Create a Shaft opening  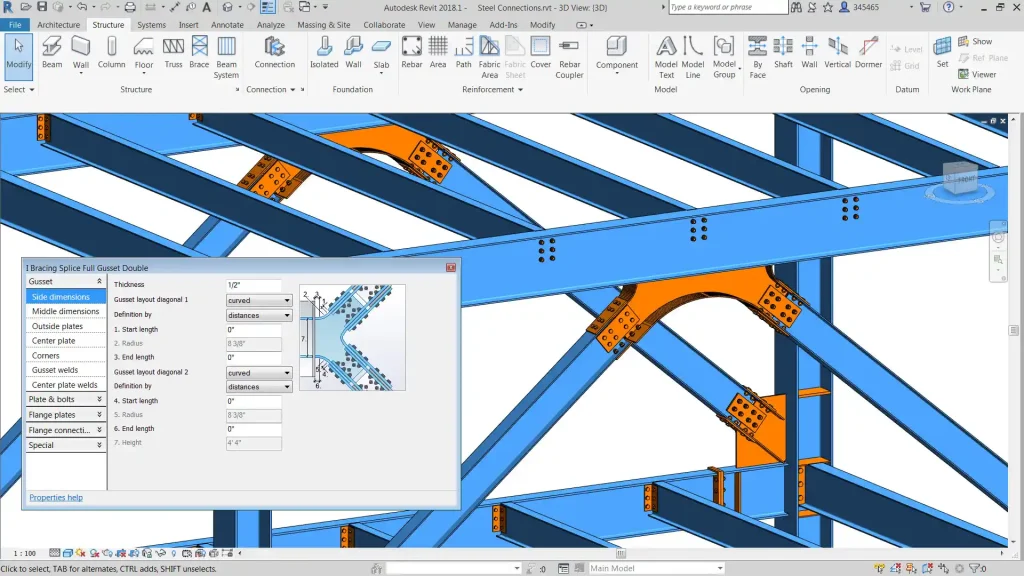coord(782,55)
